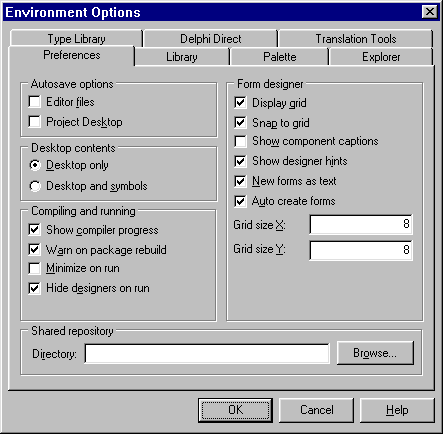Toggle Display grid checkbox
The width and height of the screenshot is (443, 434).
240,103
